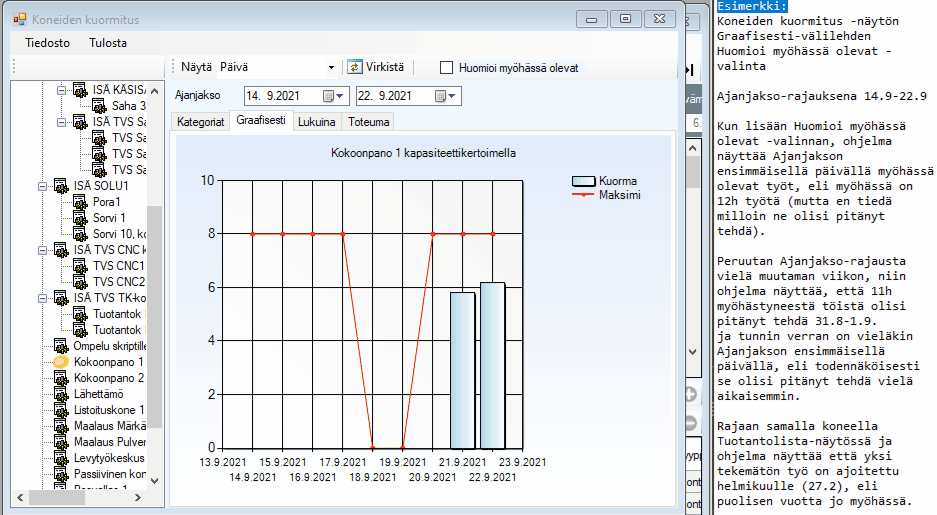Select TVS CNC1 in the tree

pos(119,266)
